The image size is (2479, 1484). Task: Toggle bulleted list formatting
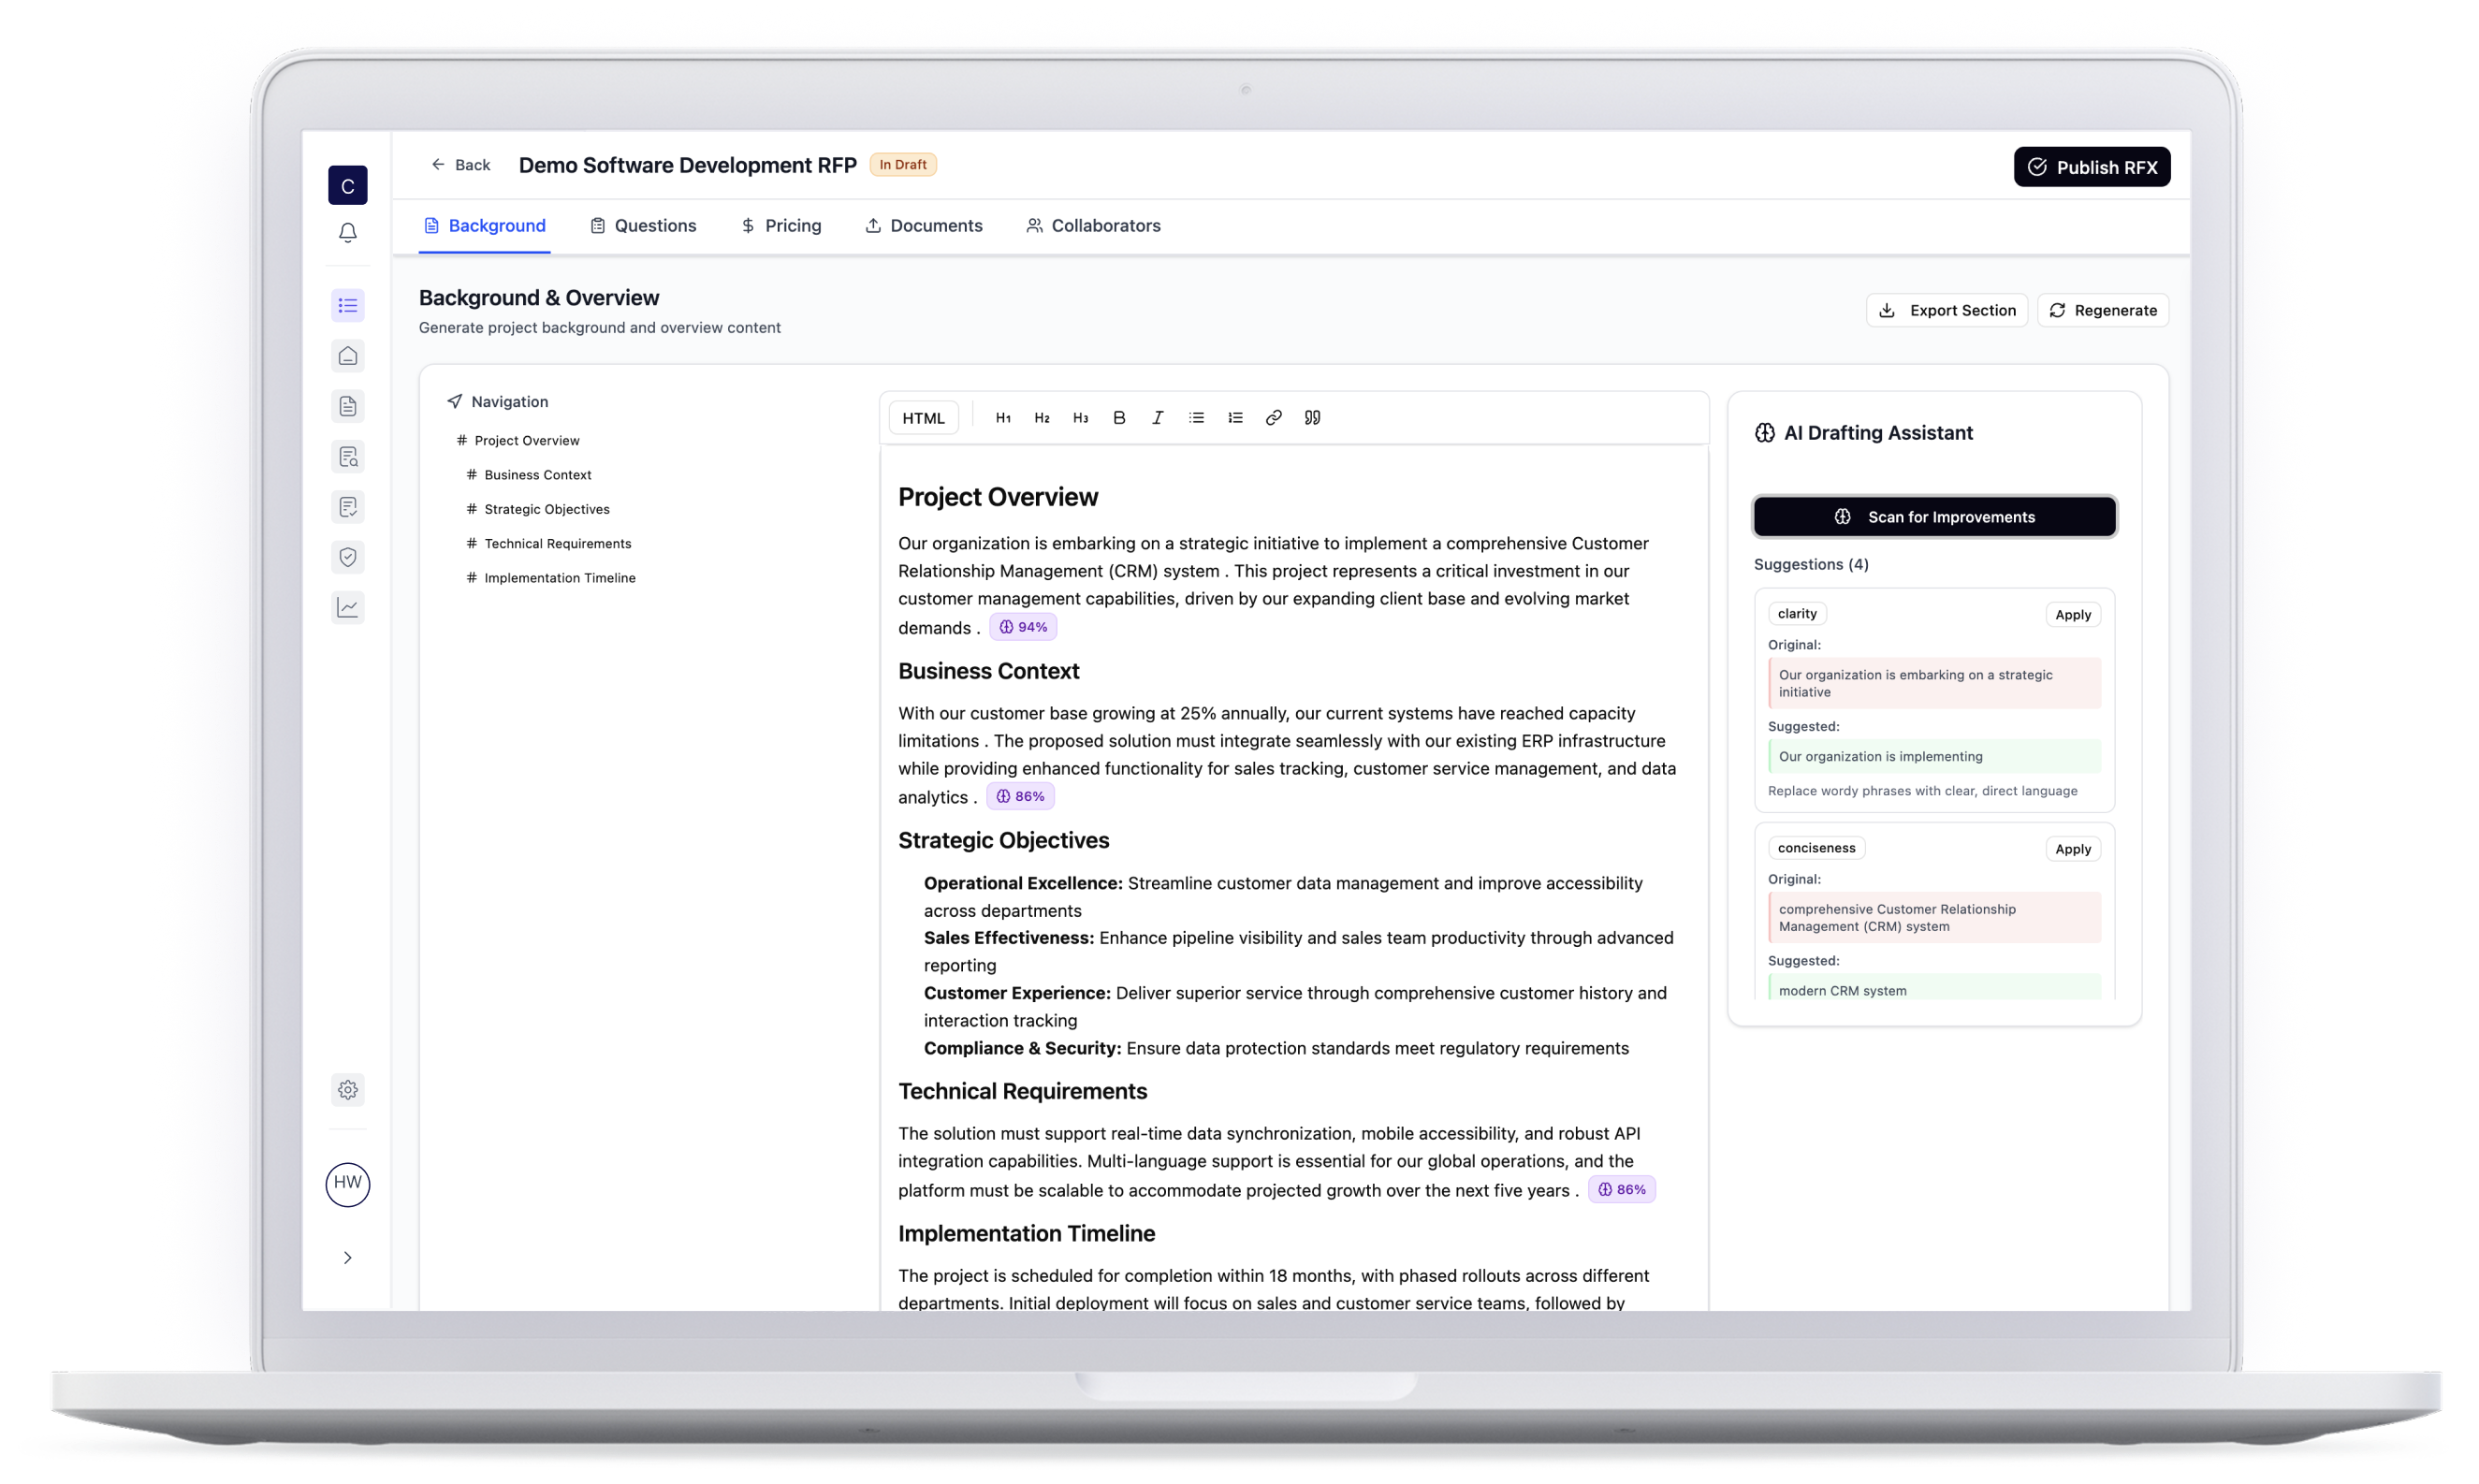pyautogui.click(x=1196, y=418)
